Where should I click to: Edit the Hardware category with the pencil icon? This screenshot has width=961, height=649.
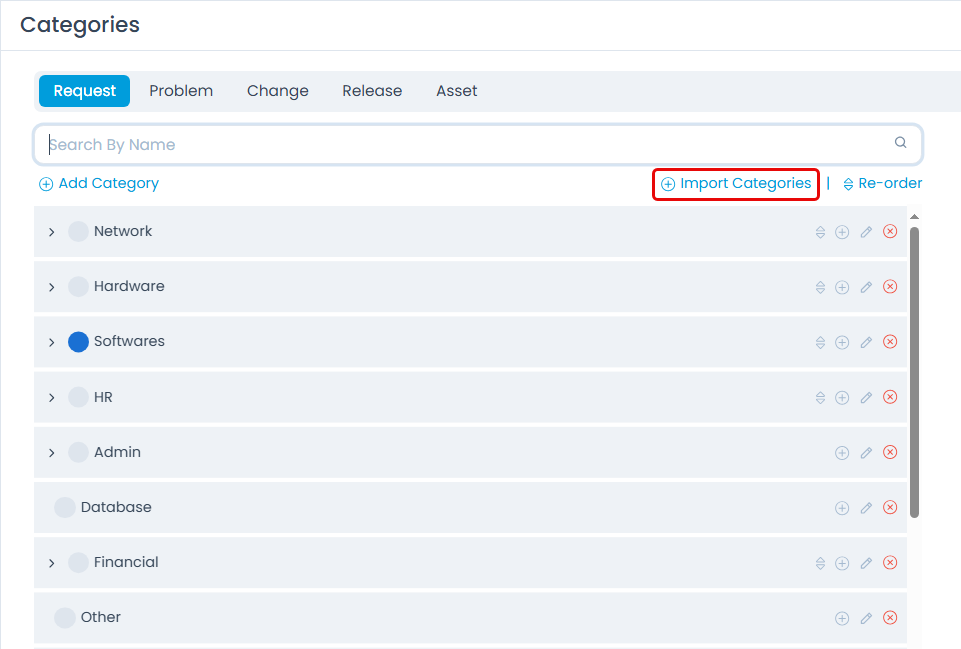click(866, 286)
